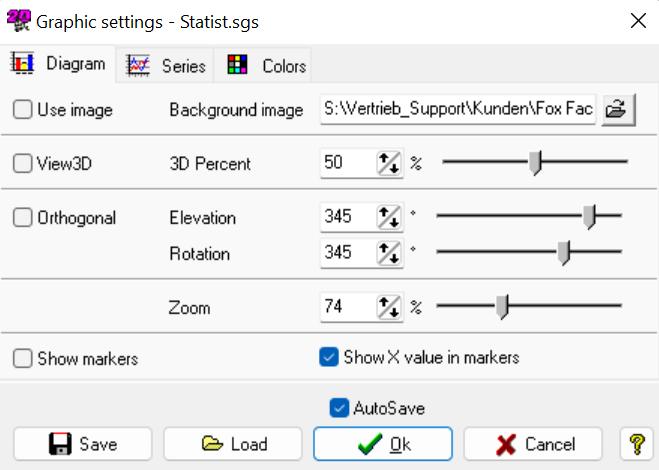Uncheck Show X value in markers
The height and width of the screenshot is (470, 659).
[x=328, y=357]
